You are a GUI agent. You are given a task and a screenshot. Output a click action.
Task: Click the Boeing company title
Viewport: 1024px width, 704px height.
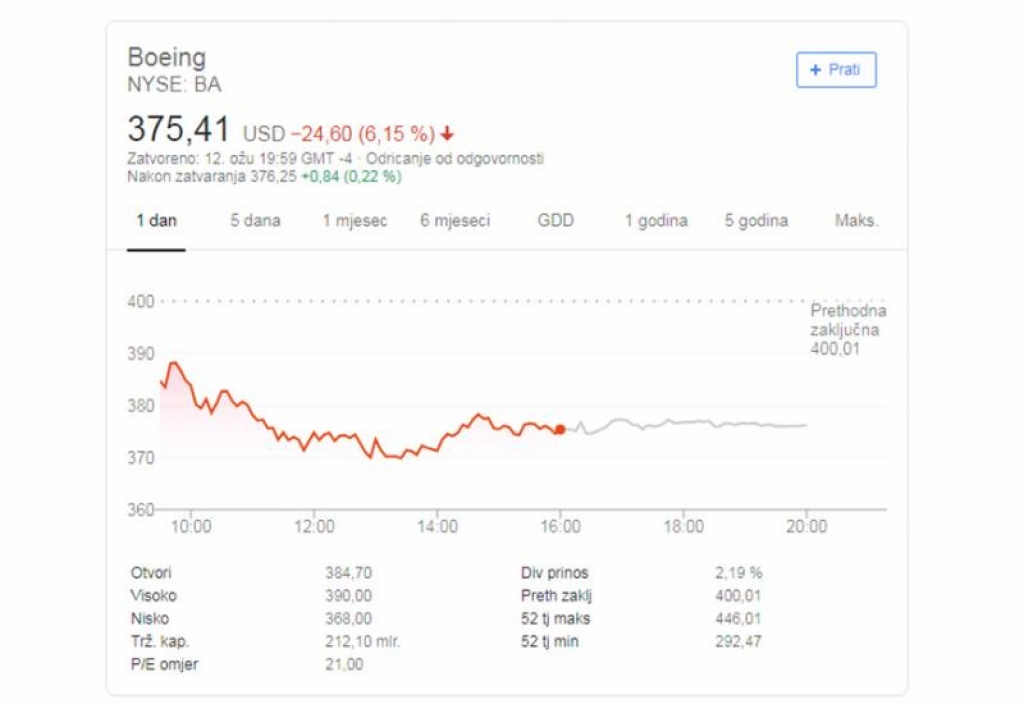click(167, 57)
